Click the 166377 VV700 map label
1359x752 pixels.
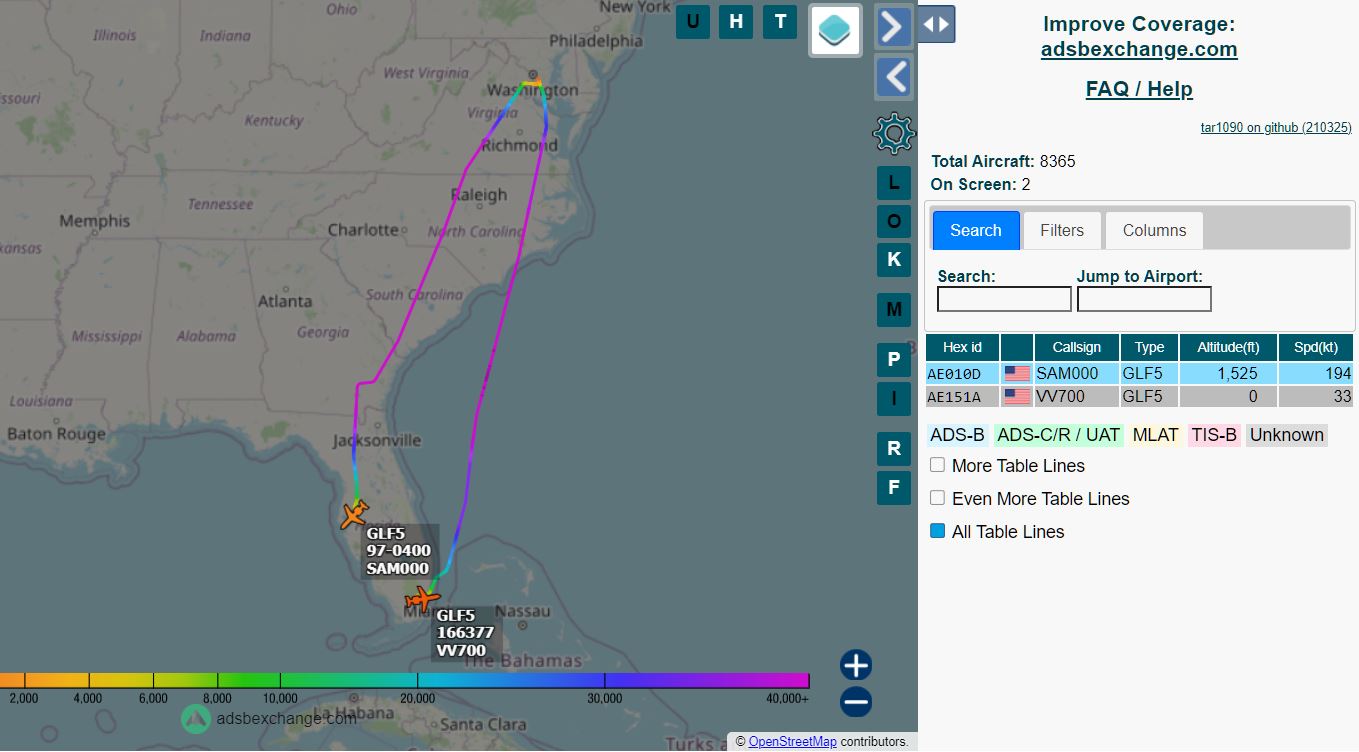pyautogui.click(x=466, y=633)
